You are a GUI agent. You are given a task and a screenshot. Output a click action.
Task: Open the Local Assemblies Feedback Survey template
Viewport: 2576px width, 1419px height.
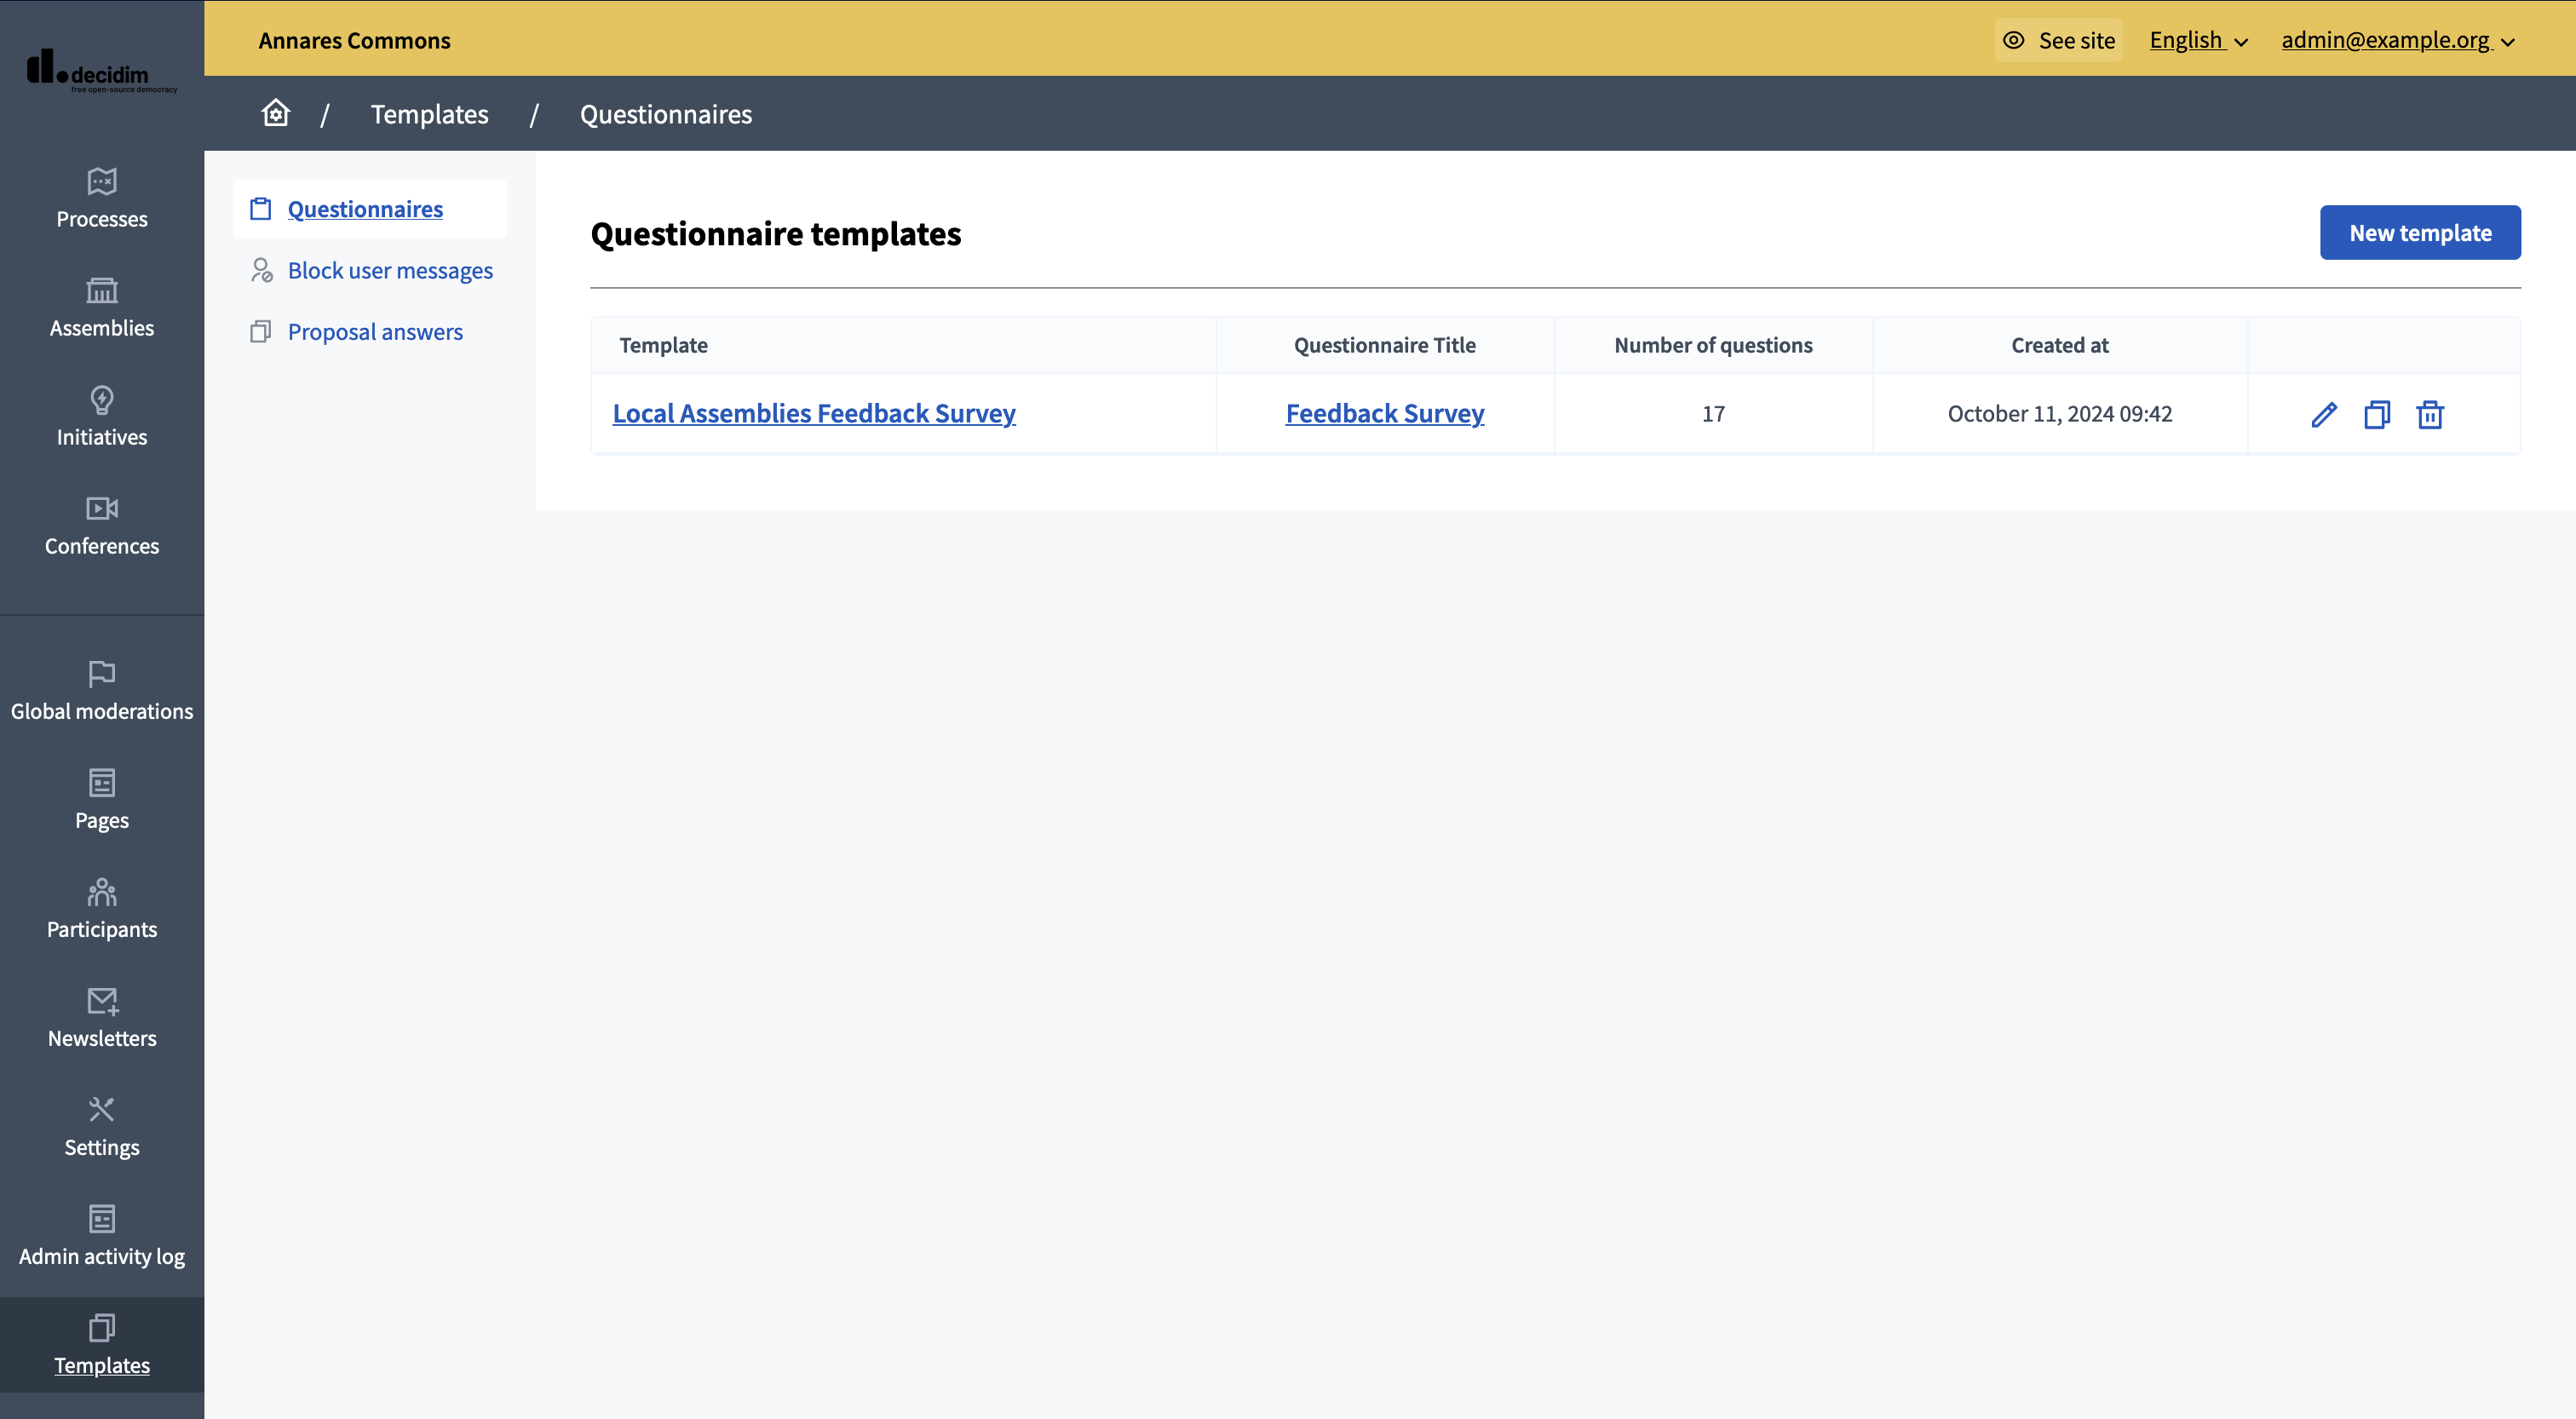[814, 412]
